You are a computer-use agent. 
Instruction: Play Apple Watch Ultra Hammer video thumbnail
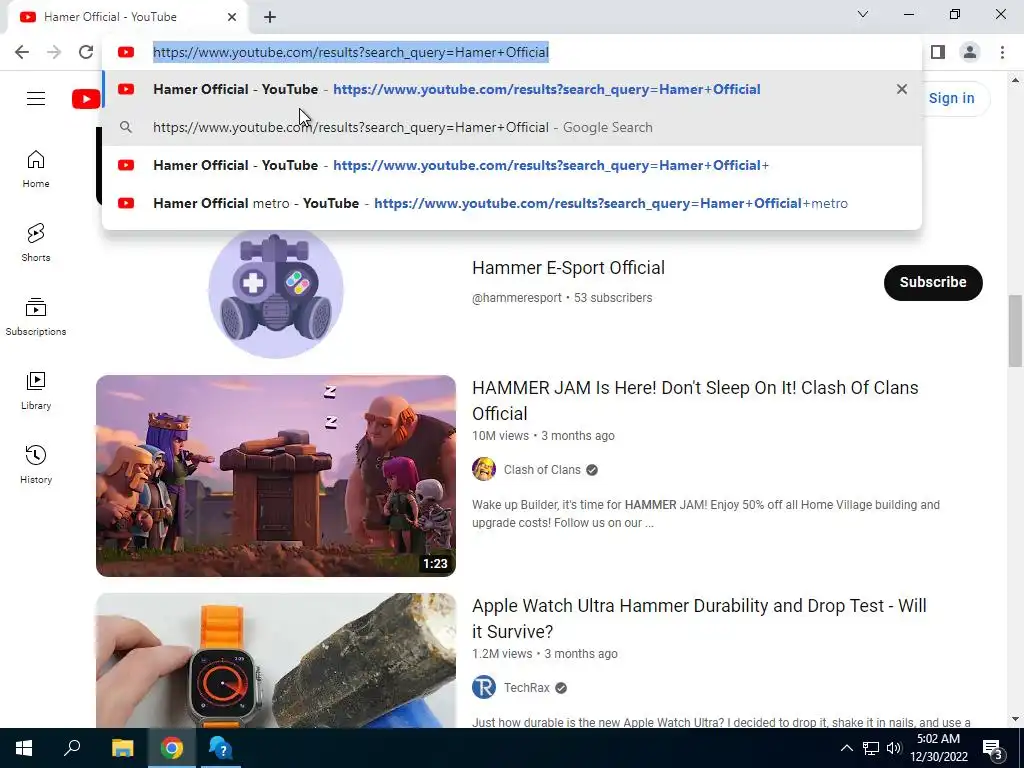[x=276, y=660]
